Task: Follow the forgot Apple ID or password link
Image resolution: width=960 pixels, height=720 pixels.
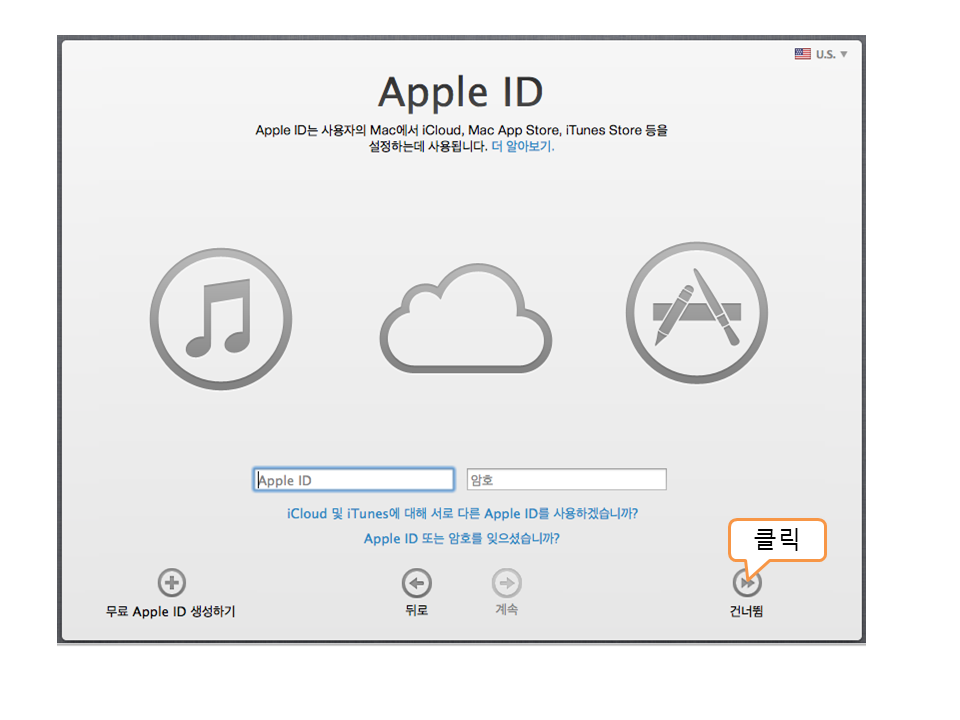Action: pyautogui.click(x=462, y=538)
